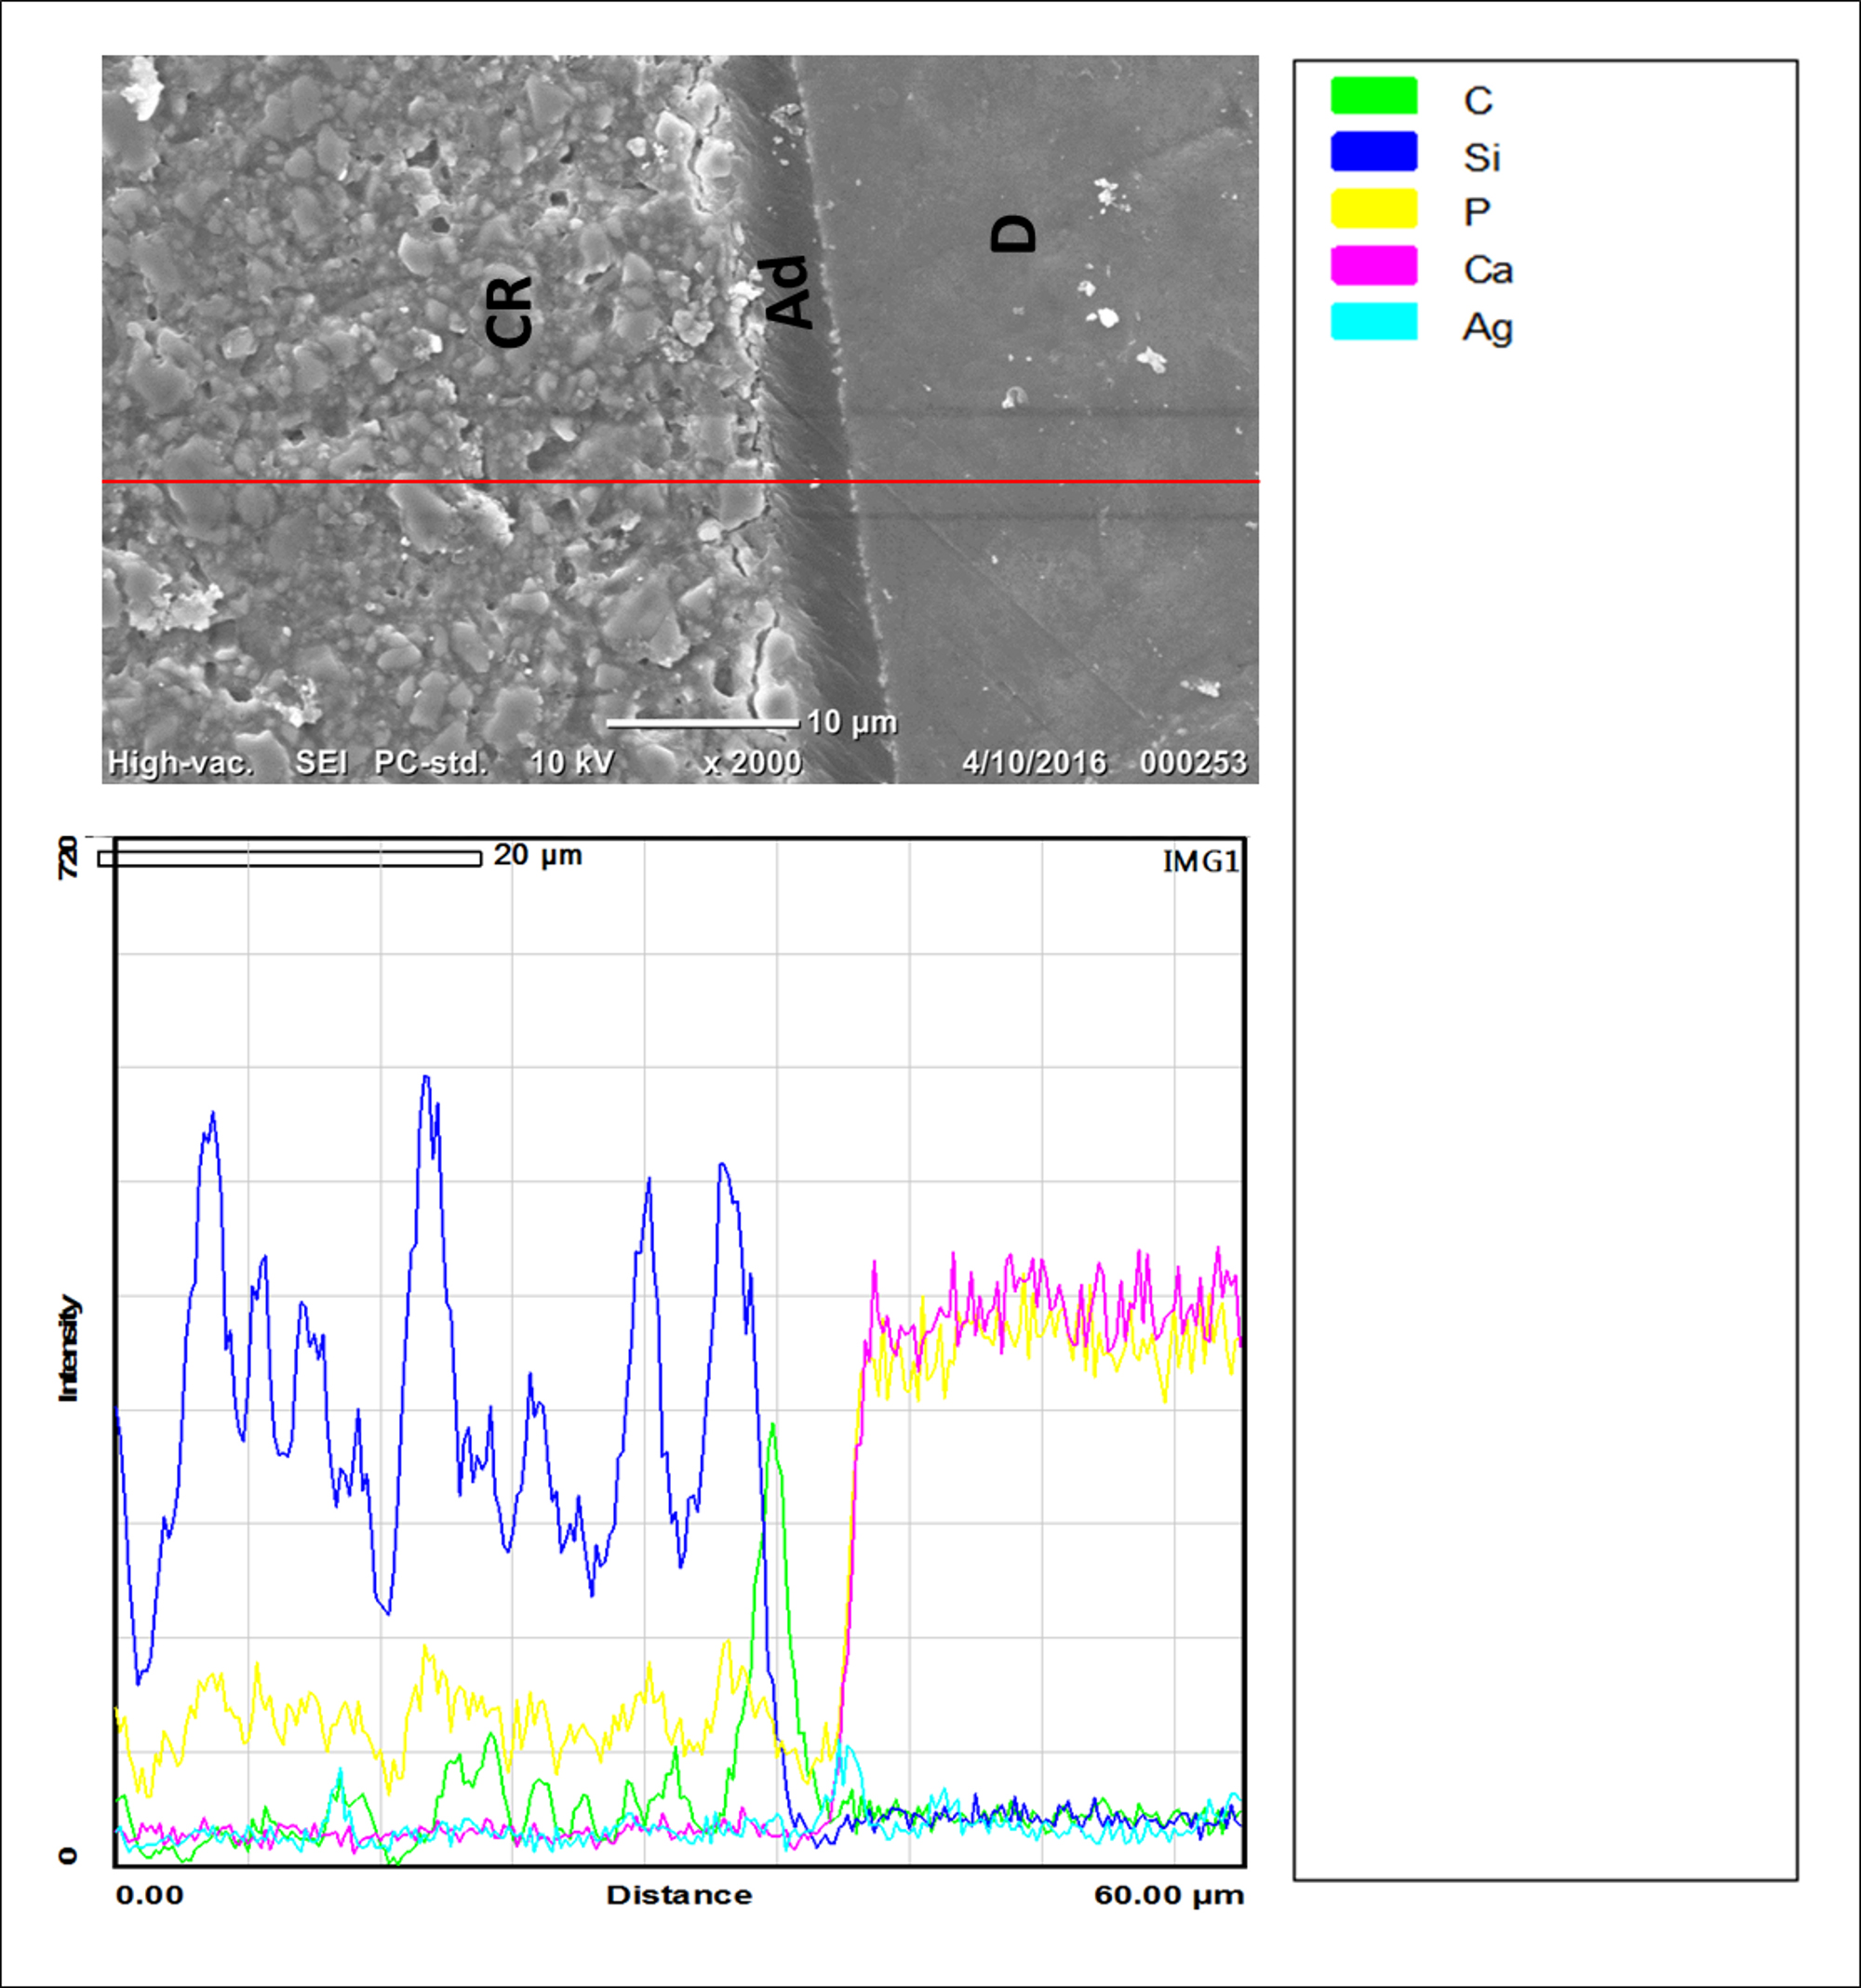Click the magenta Ca legend swatch
The width and height of the screenshot is (1861, 1988).
coord(1373,266)
